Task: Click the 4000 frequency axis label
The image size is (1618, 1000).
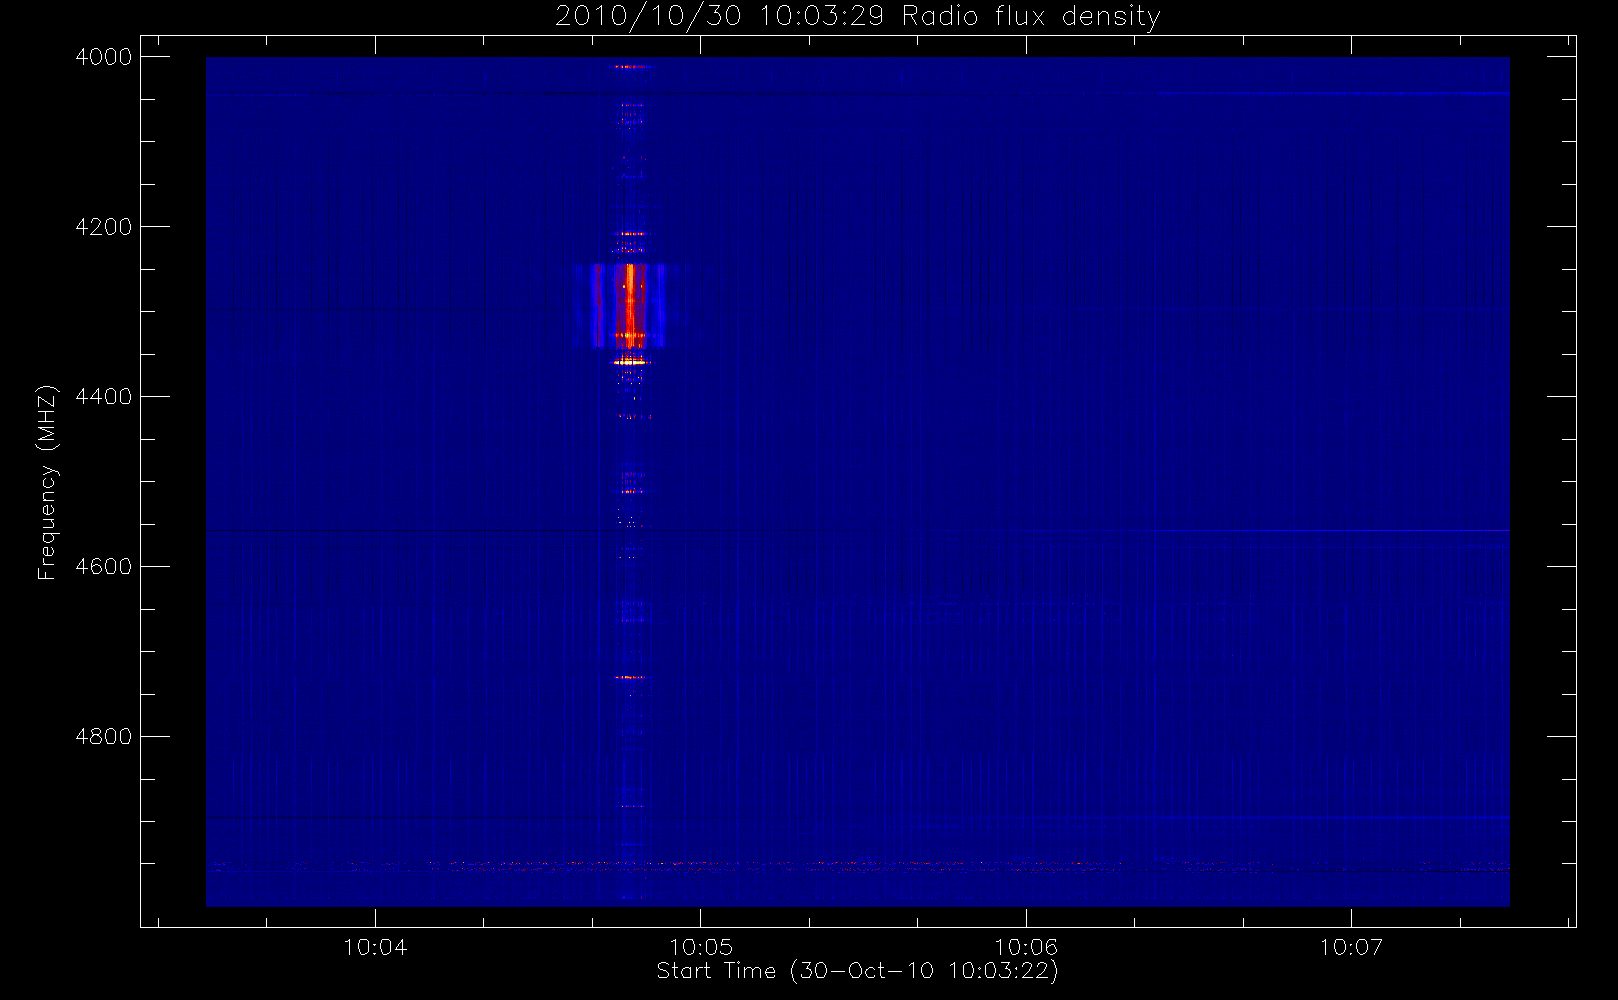Action: pos(104,57)
